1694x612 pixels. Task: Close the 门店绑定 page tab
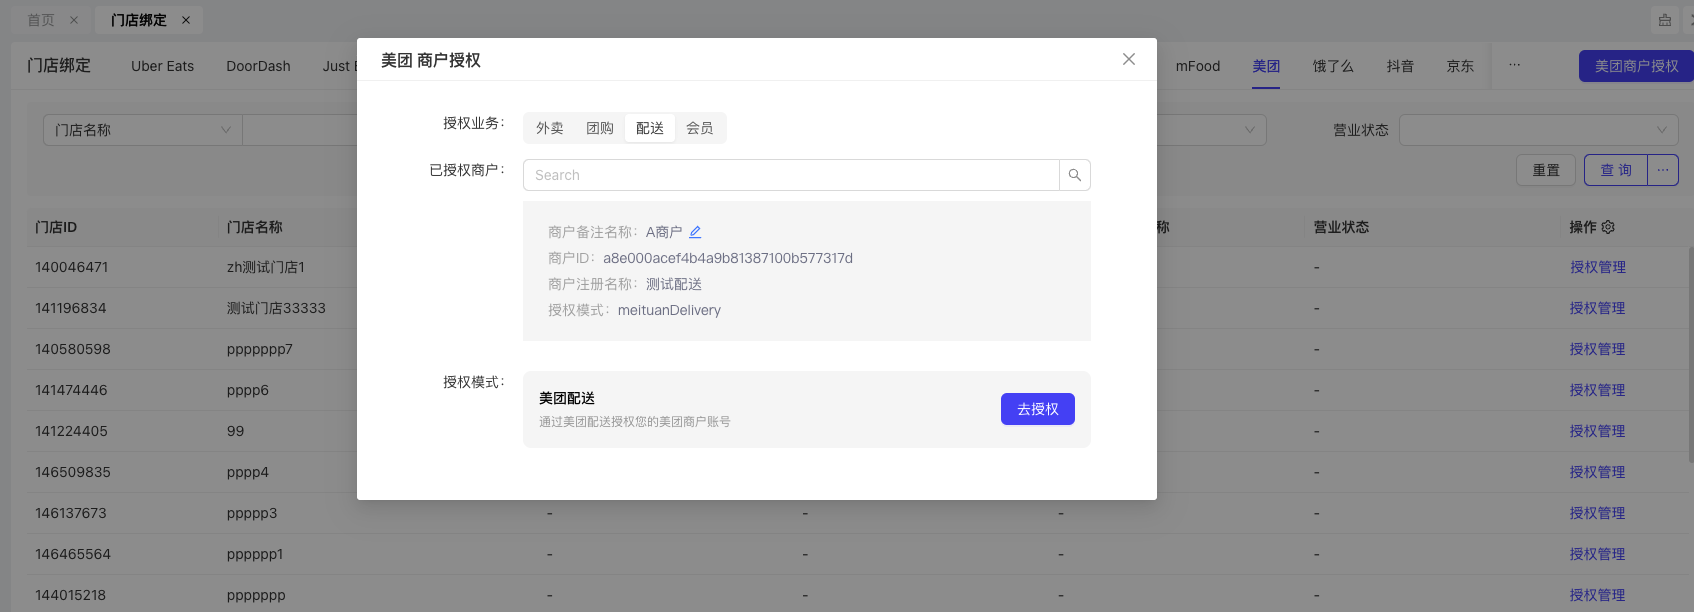186,20
